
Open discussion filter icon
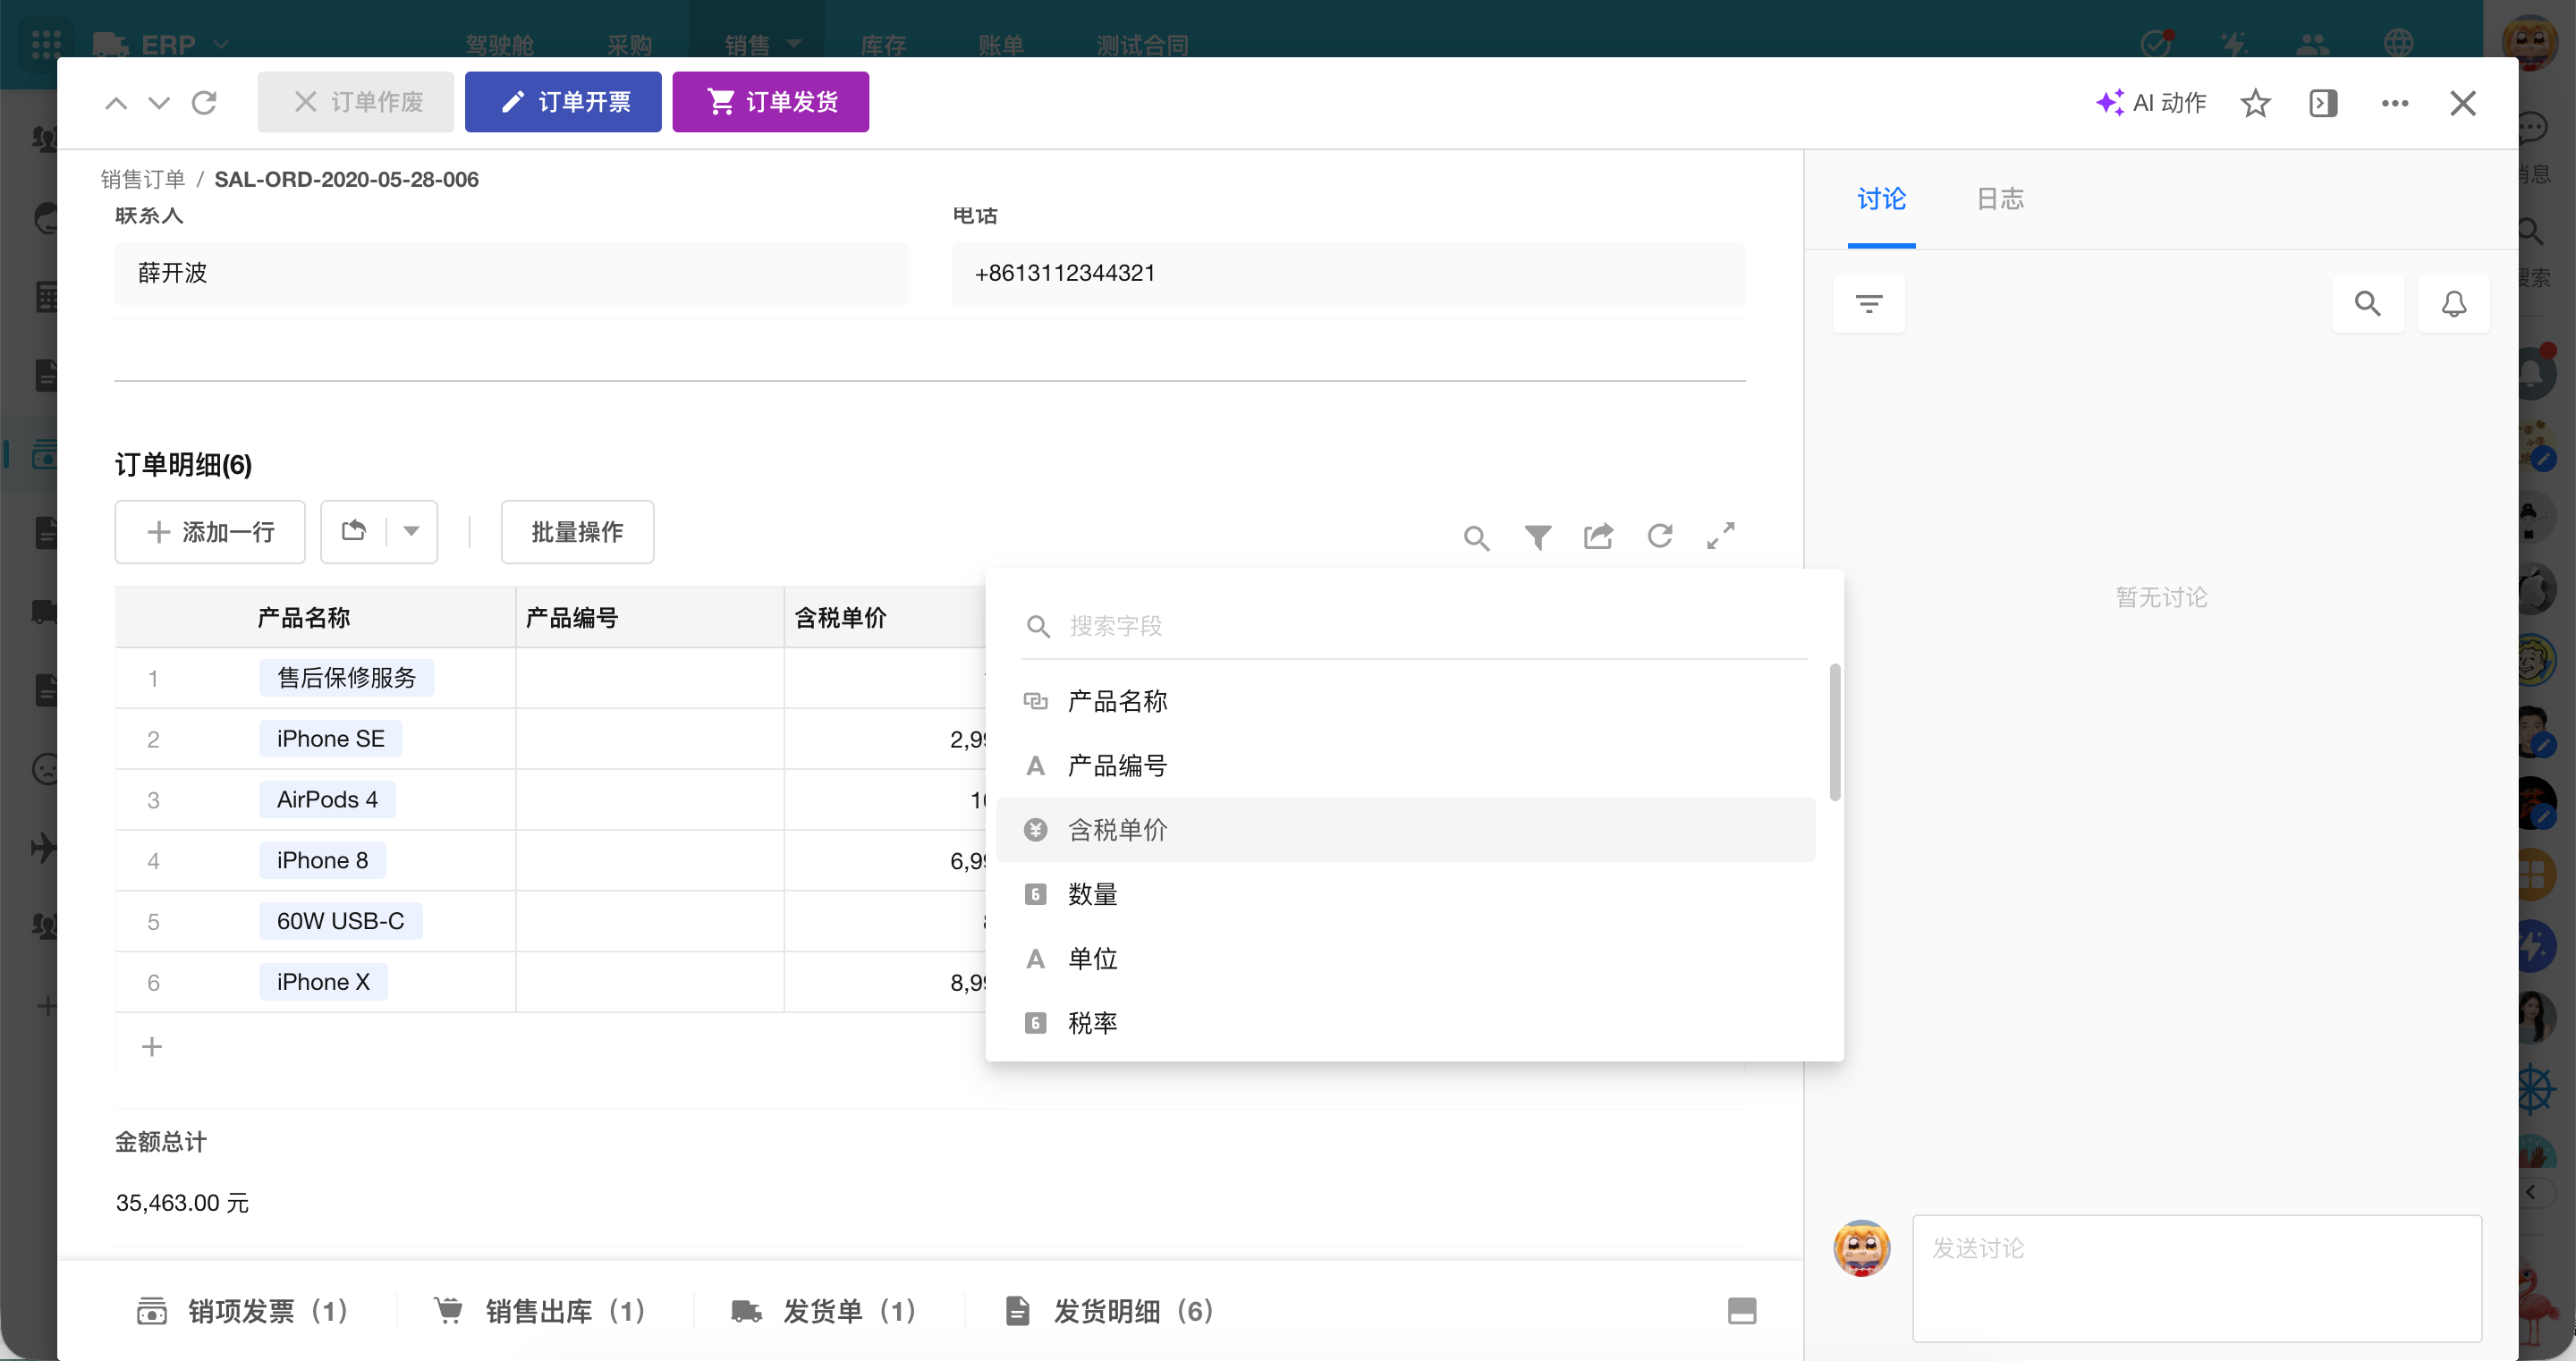pos(1869,304)
